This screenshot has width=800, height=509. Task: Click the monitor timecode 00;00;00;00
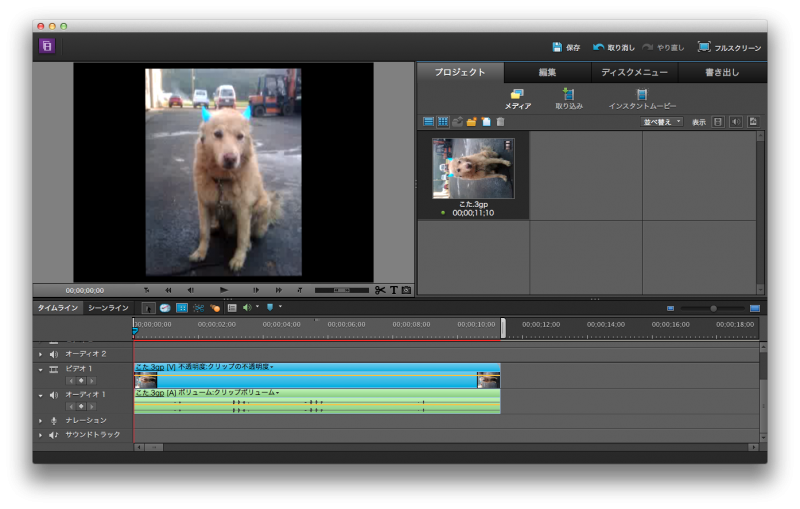click(85, 291)
